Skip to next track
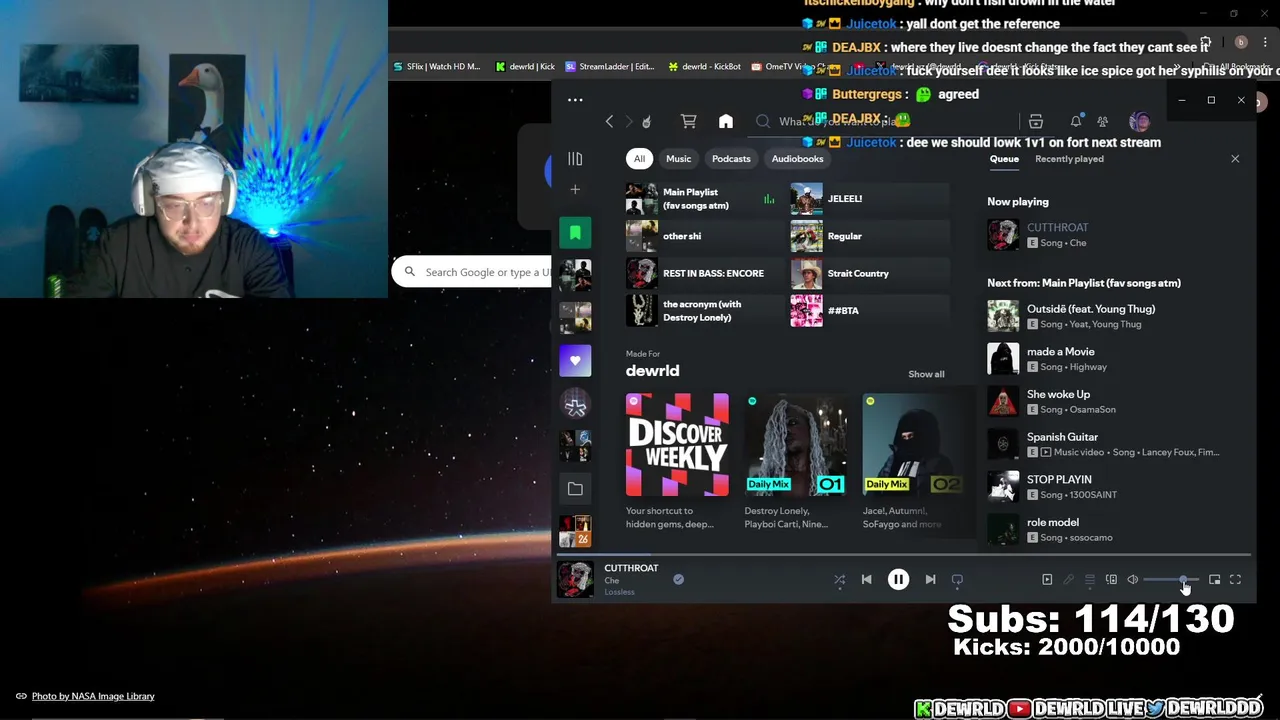The image size is (1280, 720). click(x=930, y=579)
